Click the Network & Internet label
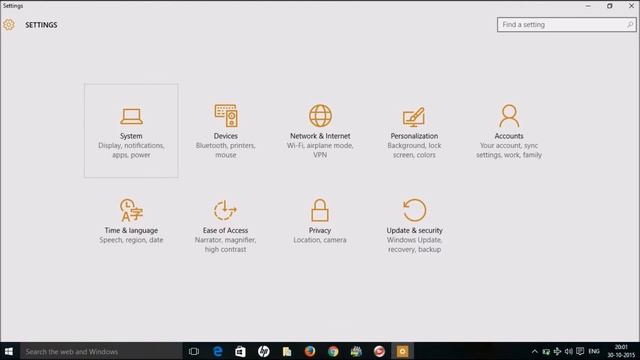This screenshot has height=360, width=640. click(x=320, y=136)
